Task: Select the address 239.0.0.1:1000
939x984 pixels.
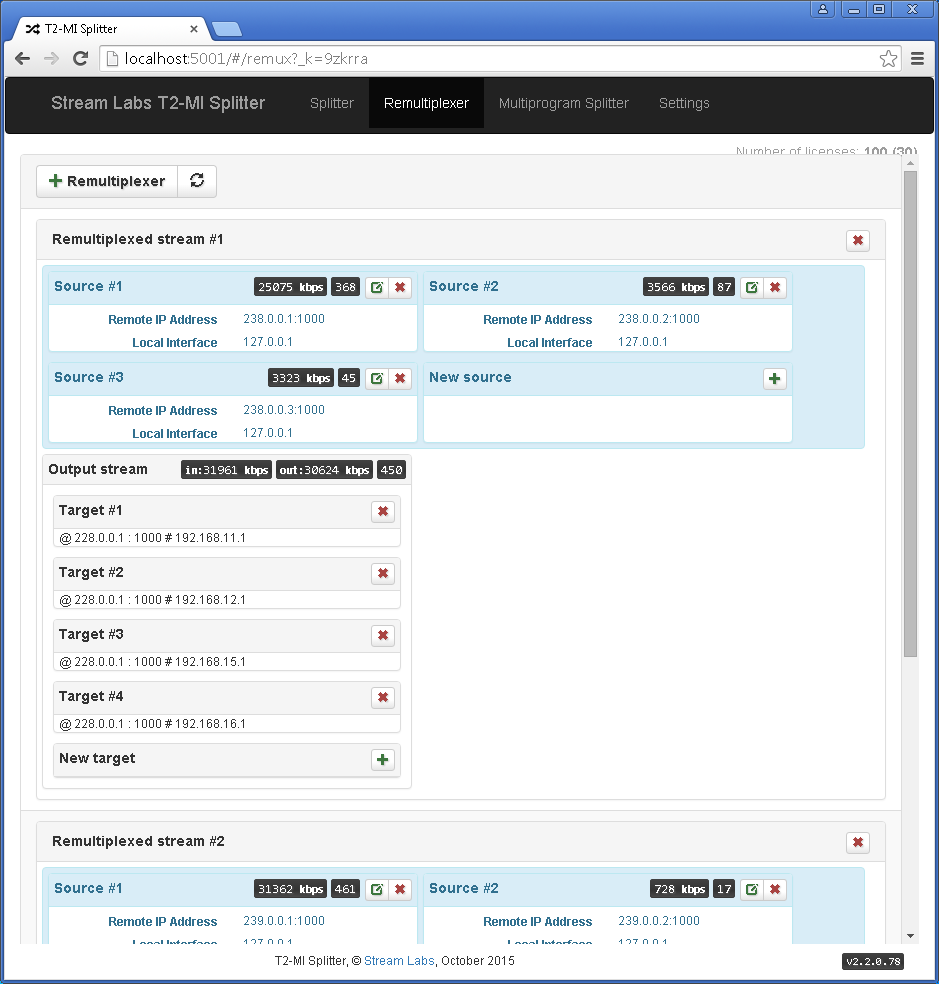Action: [284, 921]
